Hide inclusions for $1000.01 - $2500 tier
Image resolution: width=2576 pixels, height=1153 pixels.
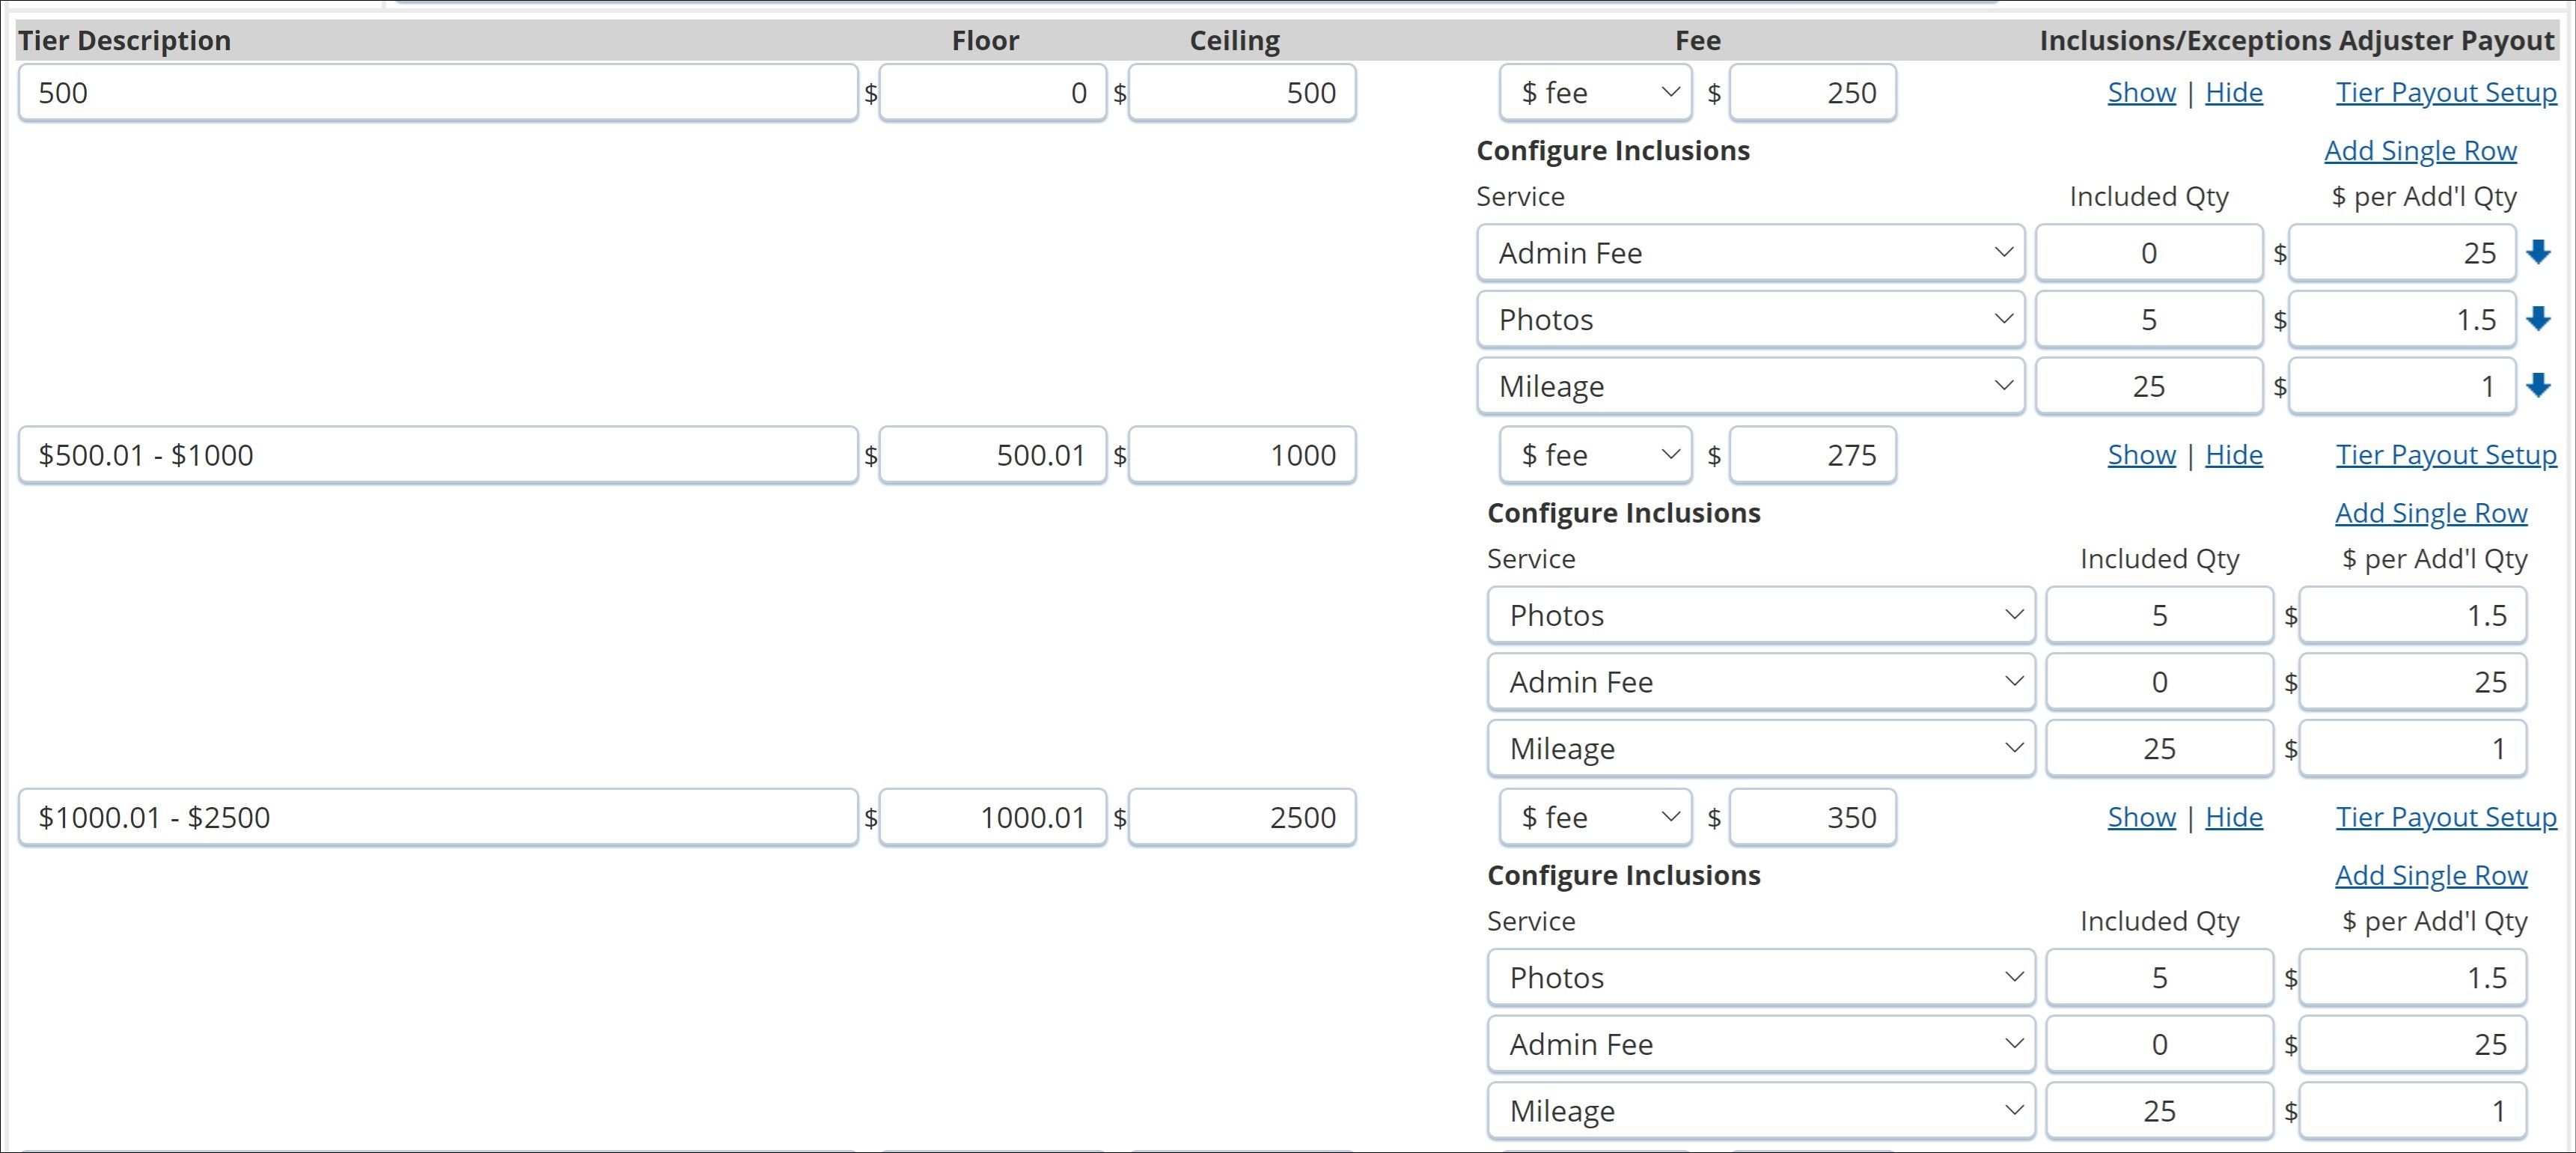click(x=2233, y=817)
